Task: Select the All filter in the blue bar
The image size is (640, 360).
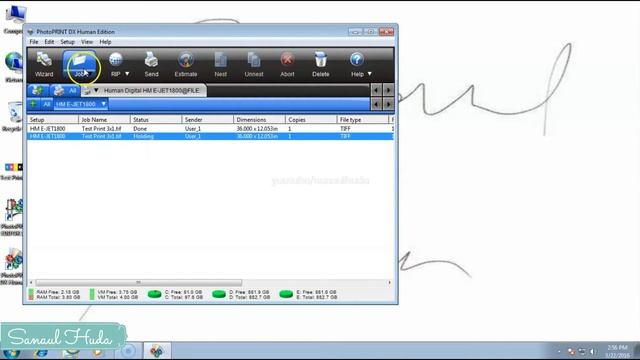Action: coord(47,104)
